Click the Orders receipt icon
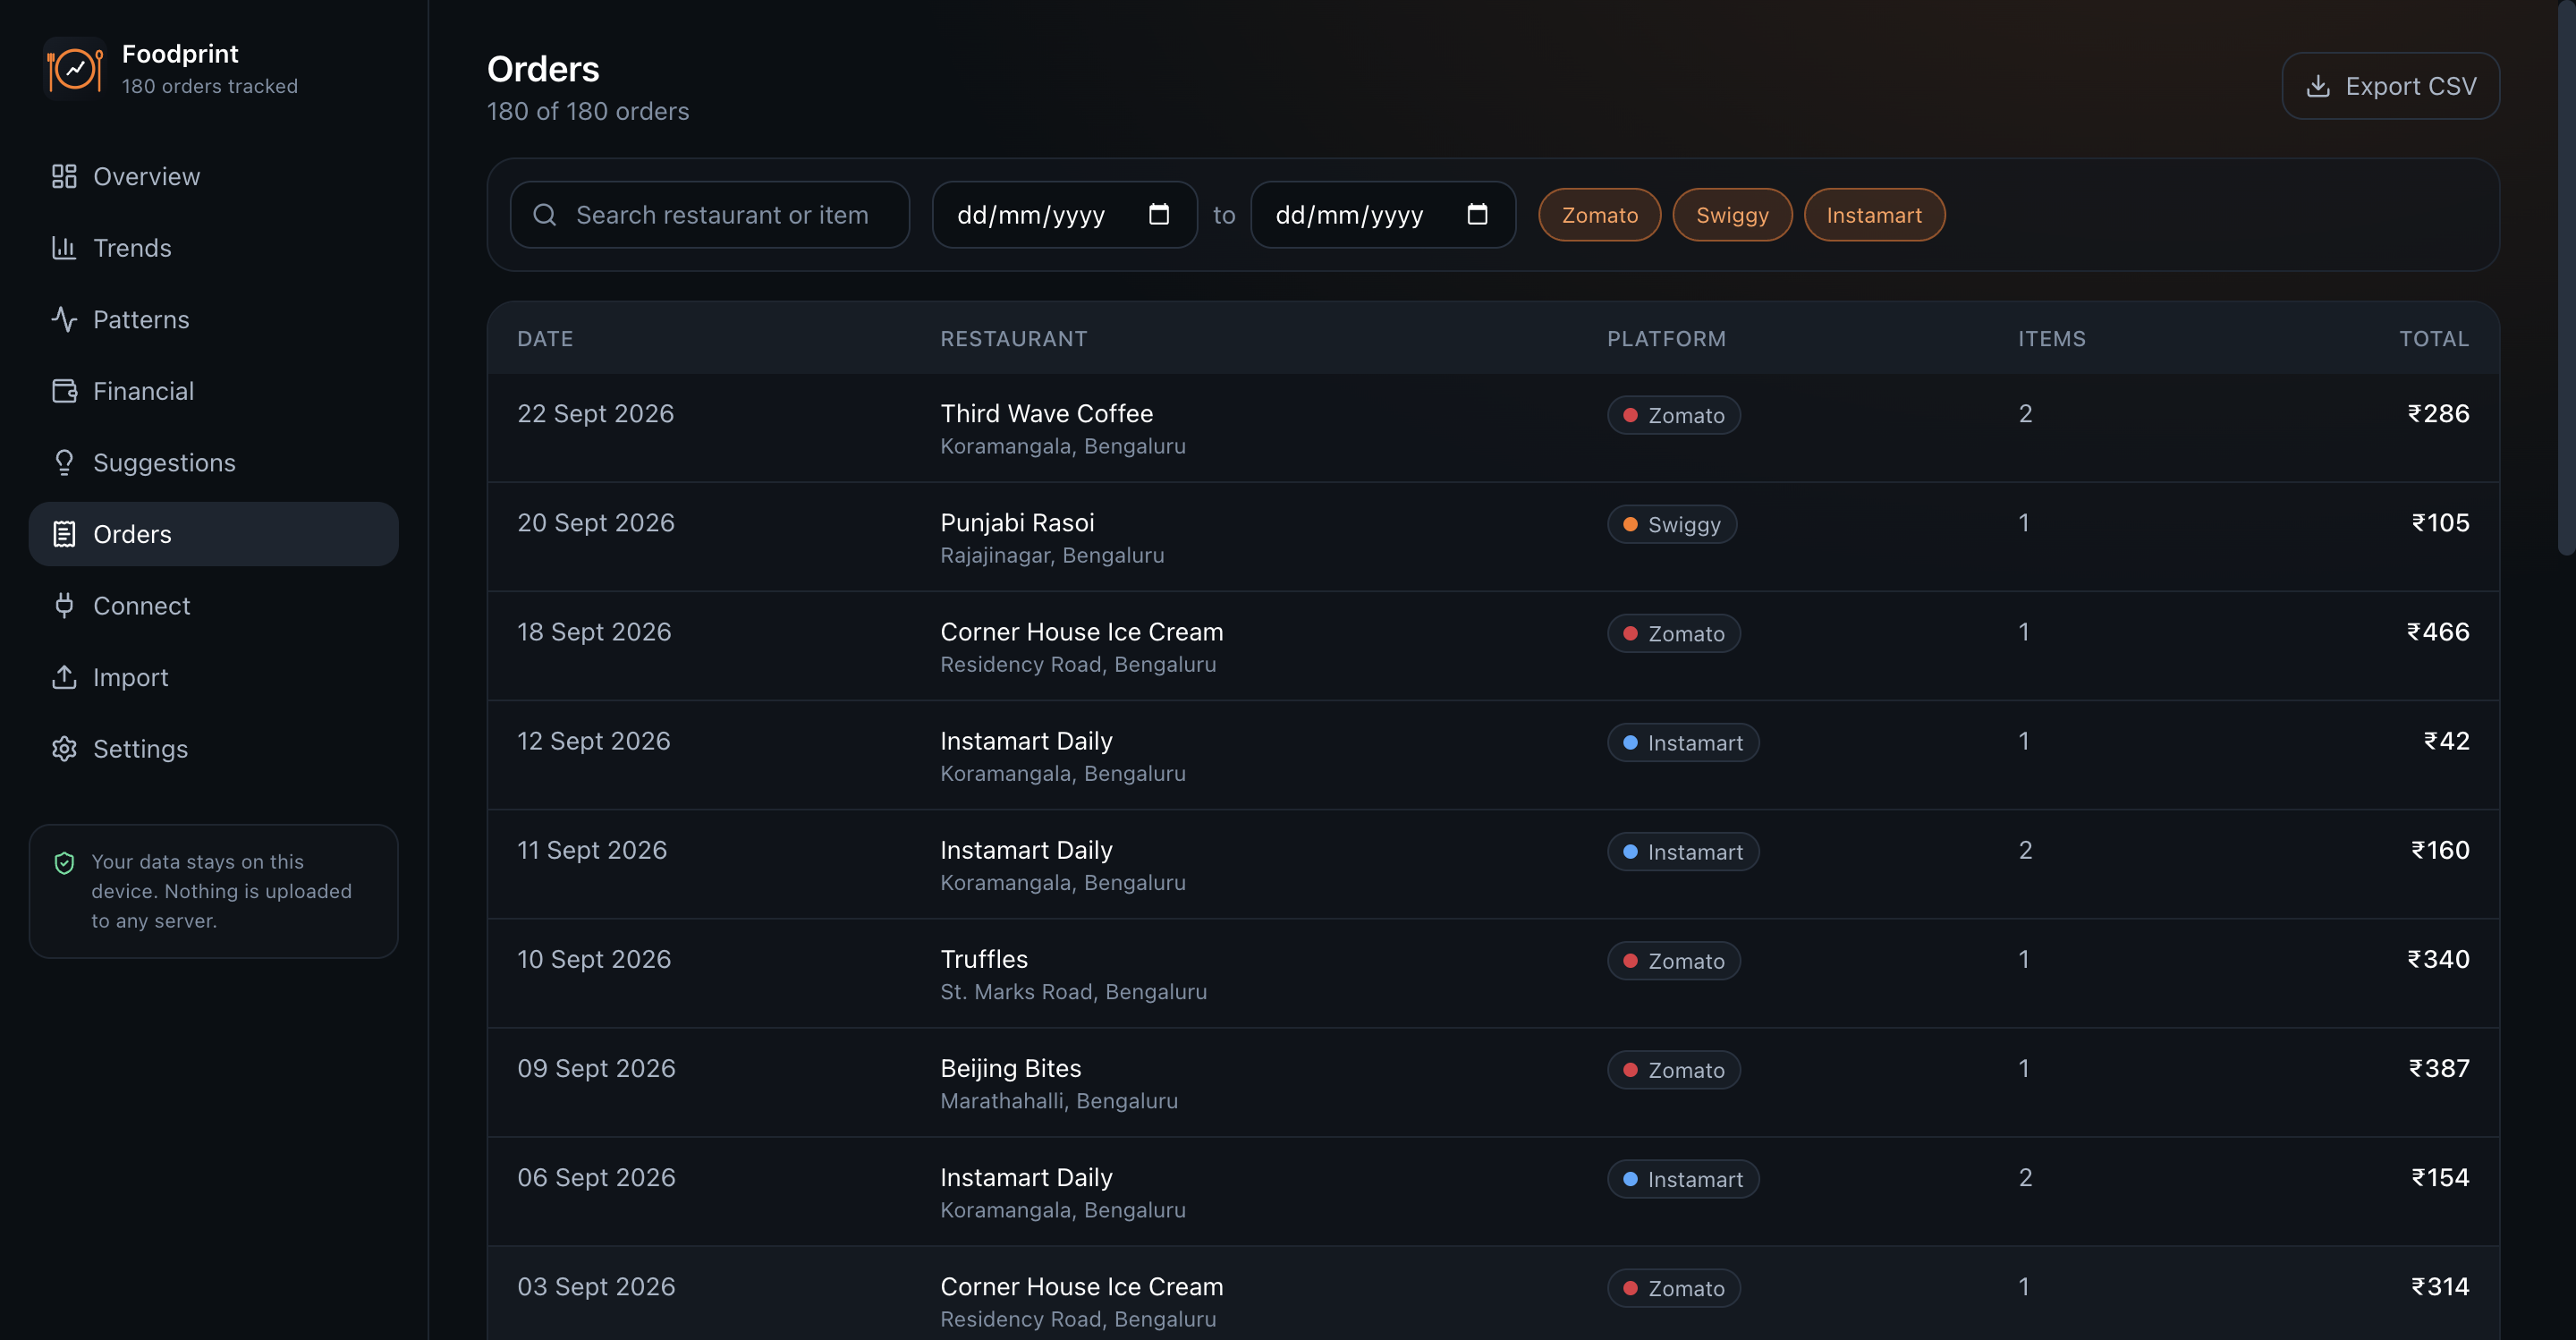2576x1340 pixels. coord(64,534)
